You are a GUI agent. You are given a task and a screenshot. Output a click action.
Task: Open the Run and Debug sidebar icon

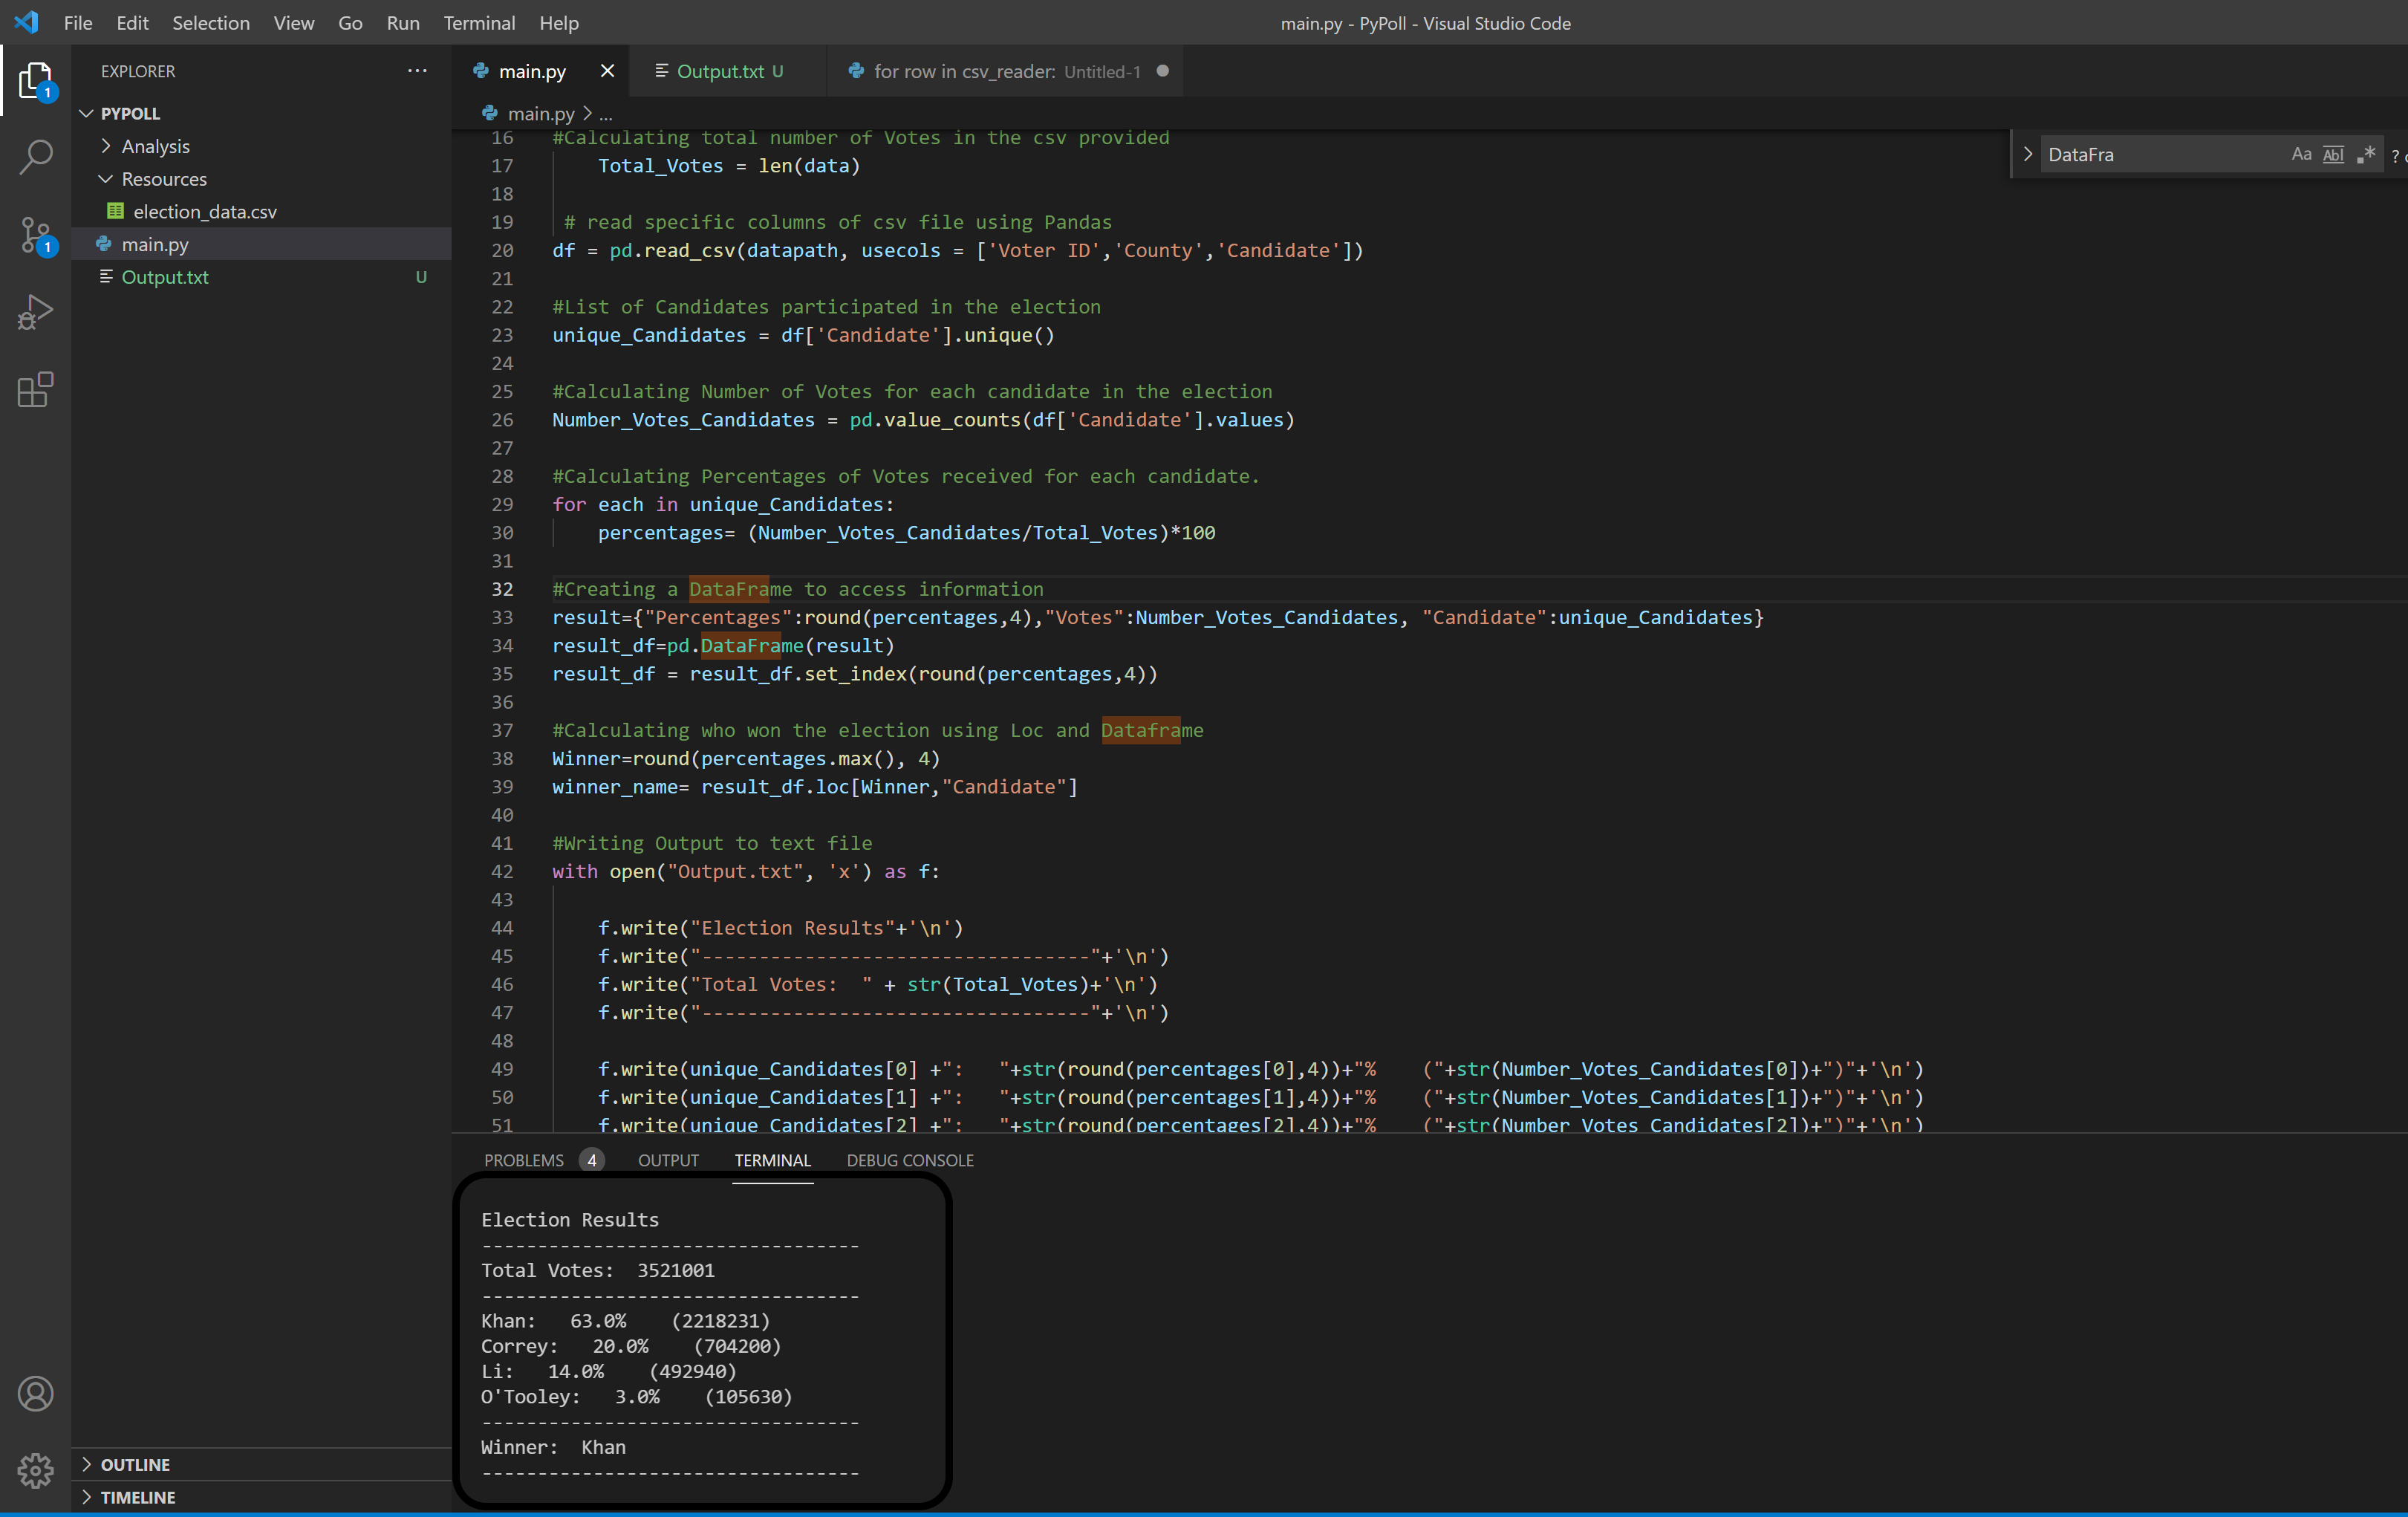(x=36, y=312)
